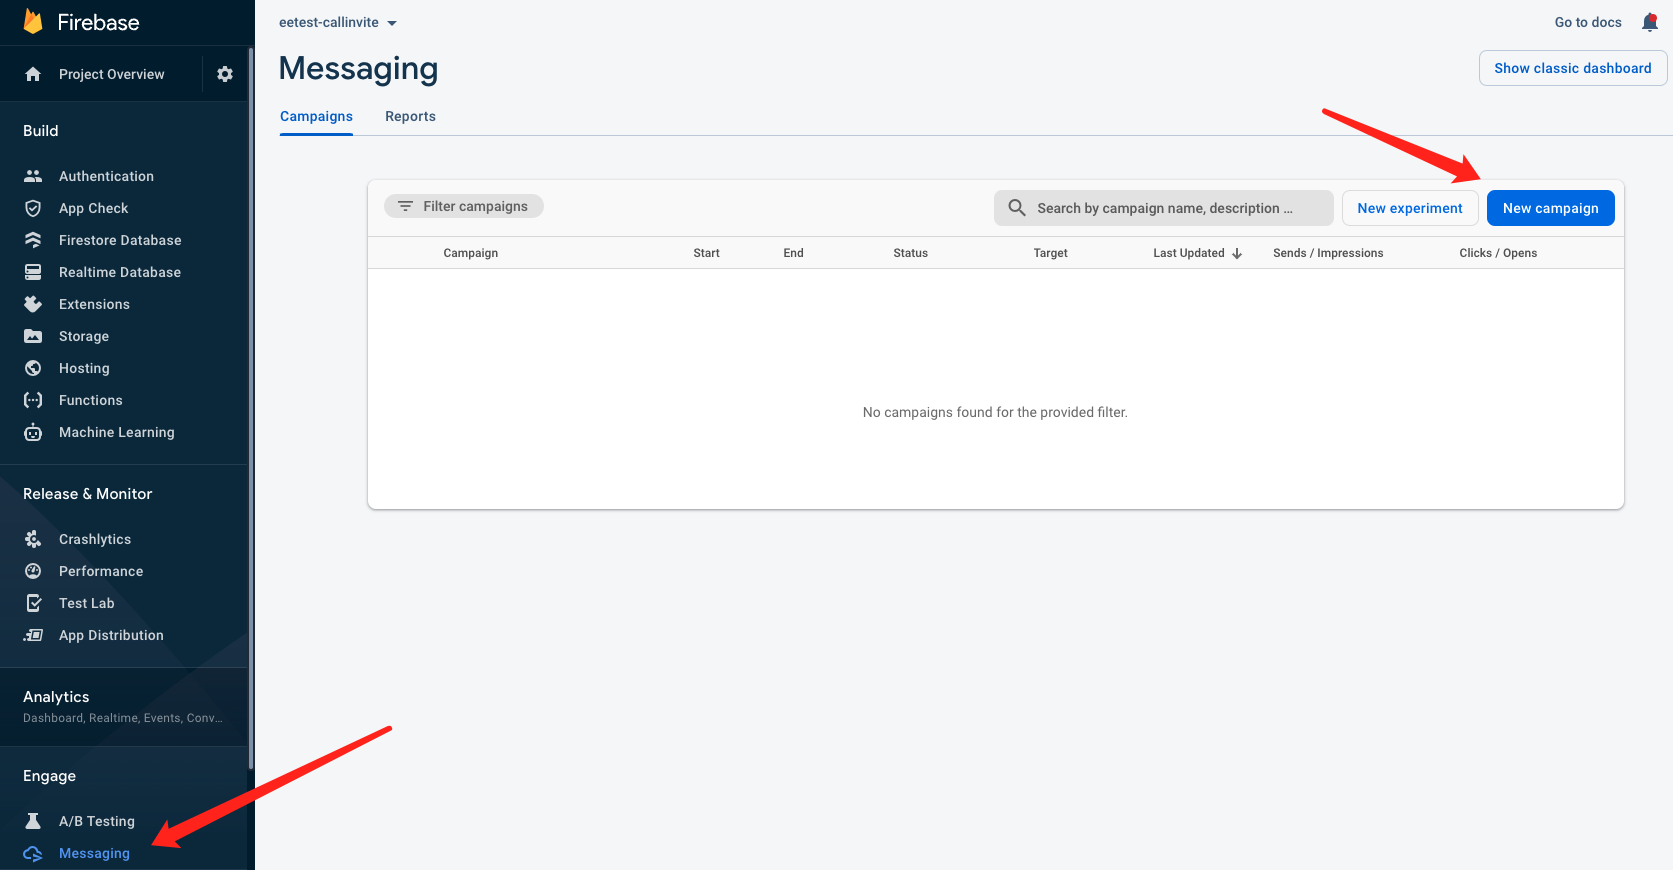Click the sidebar vertical scrollbar

(x=251, y=410)
